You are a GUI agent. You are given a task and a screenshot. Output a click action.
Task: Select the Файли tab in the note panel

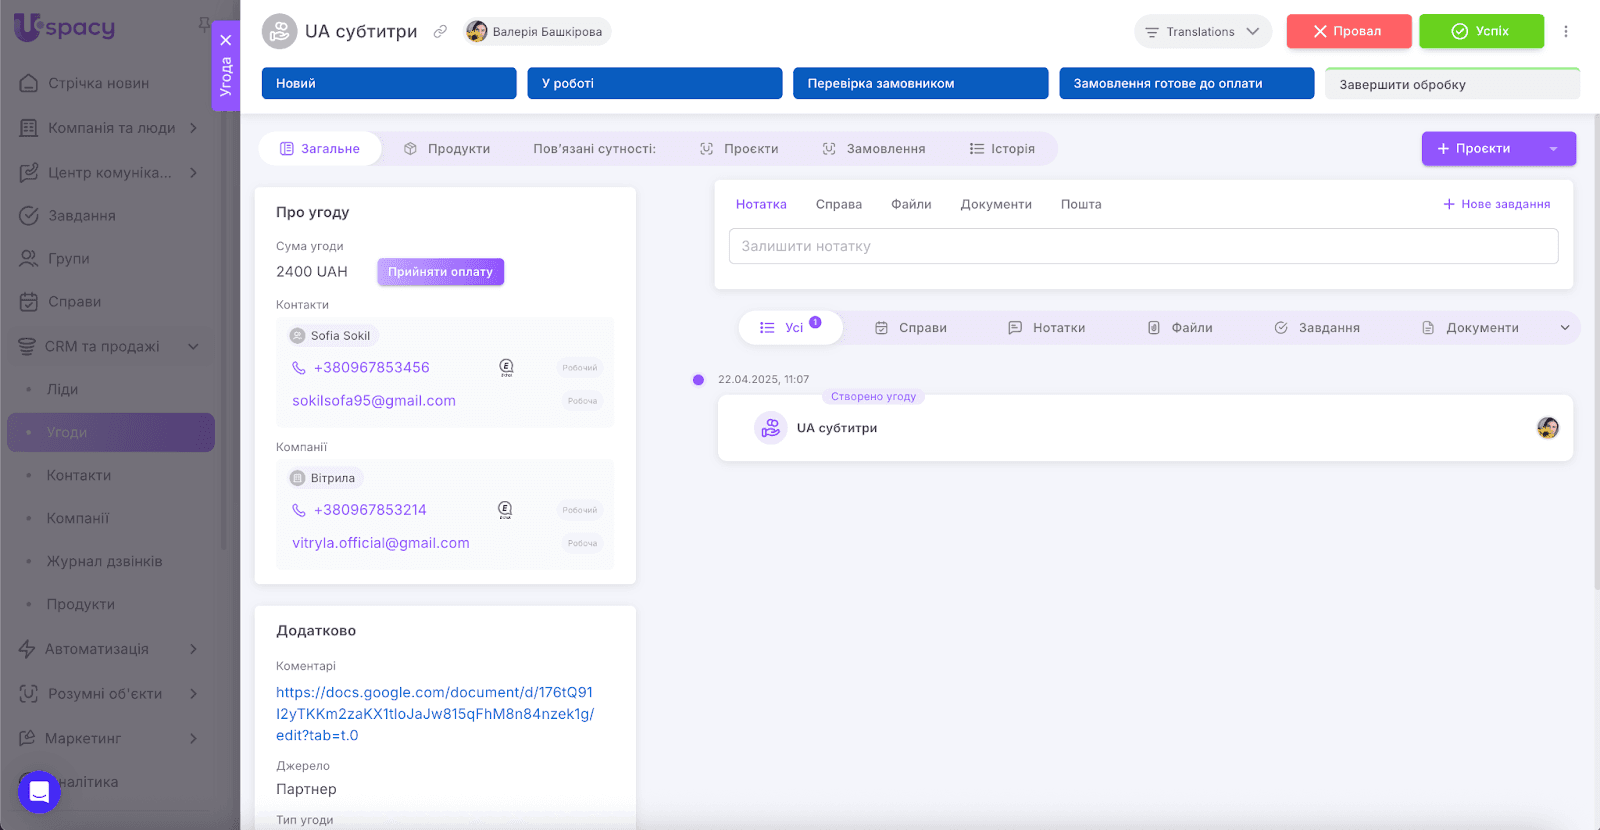coord(911,204)
